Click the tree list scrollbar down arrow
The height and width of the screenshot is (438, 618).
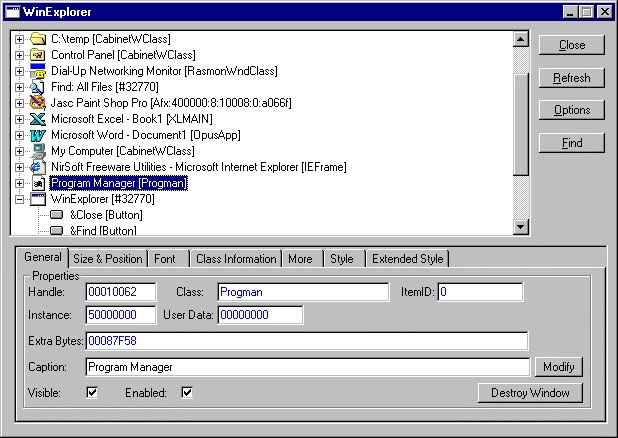coord(520,228)
